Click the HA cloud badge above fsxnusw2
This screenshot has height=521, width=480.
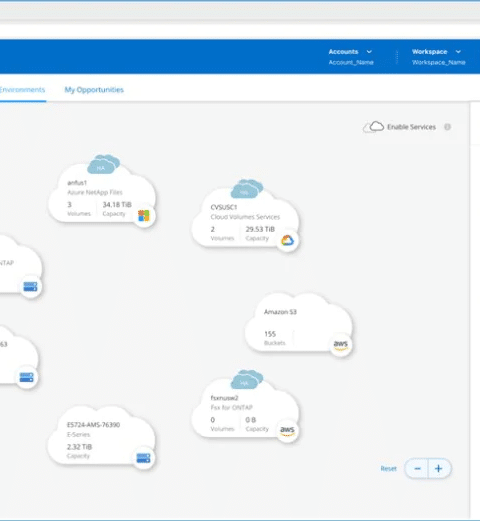(247, 380)
